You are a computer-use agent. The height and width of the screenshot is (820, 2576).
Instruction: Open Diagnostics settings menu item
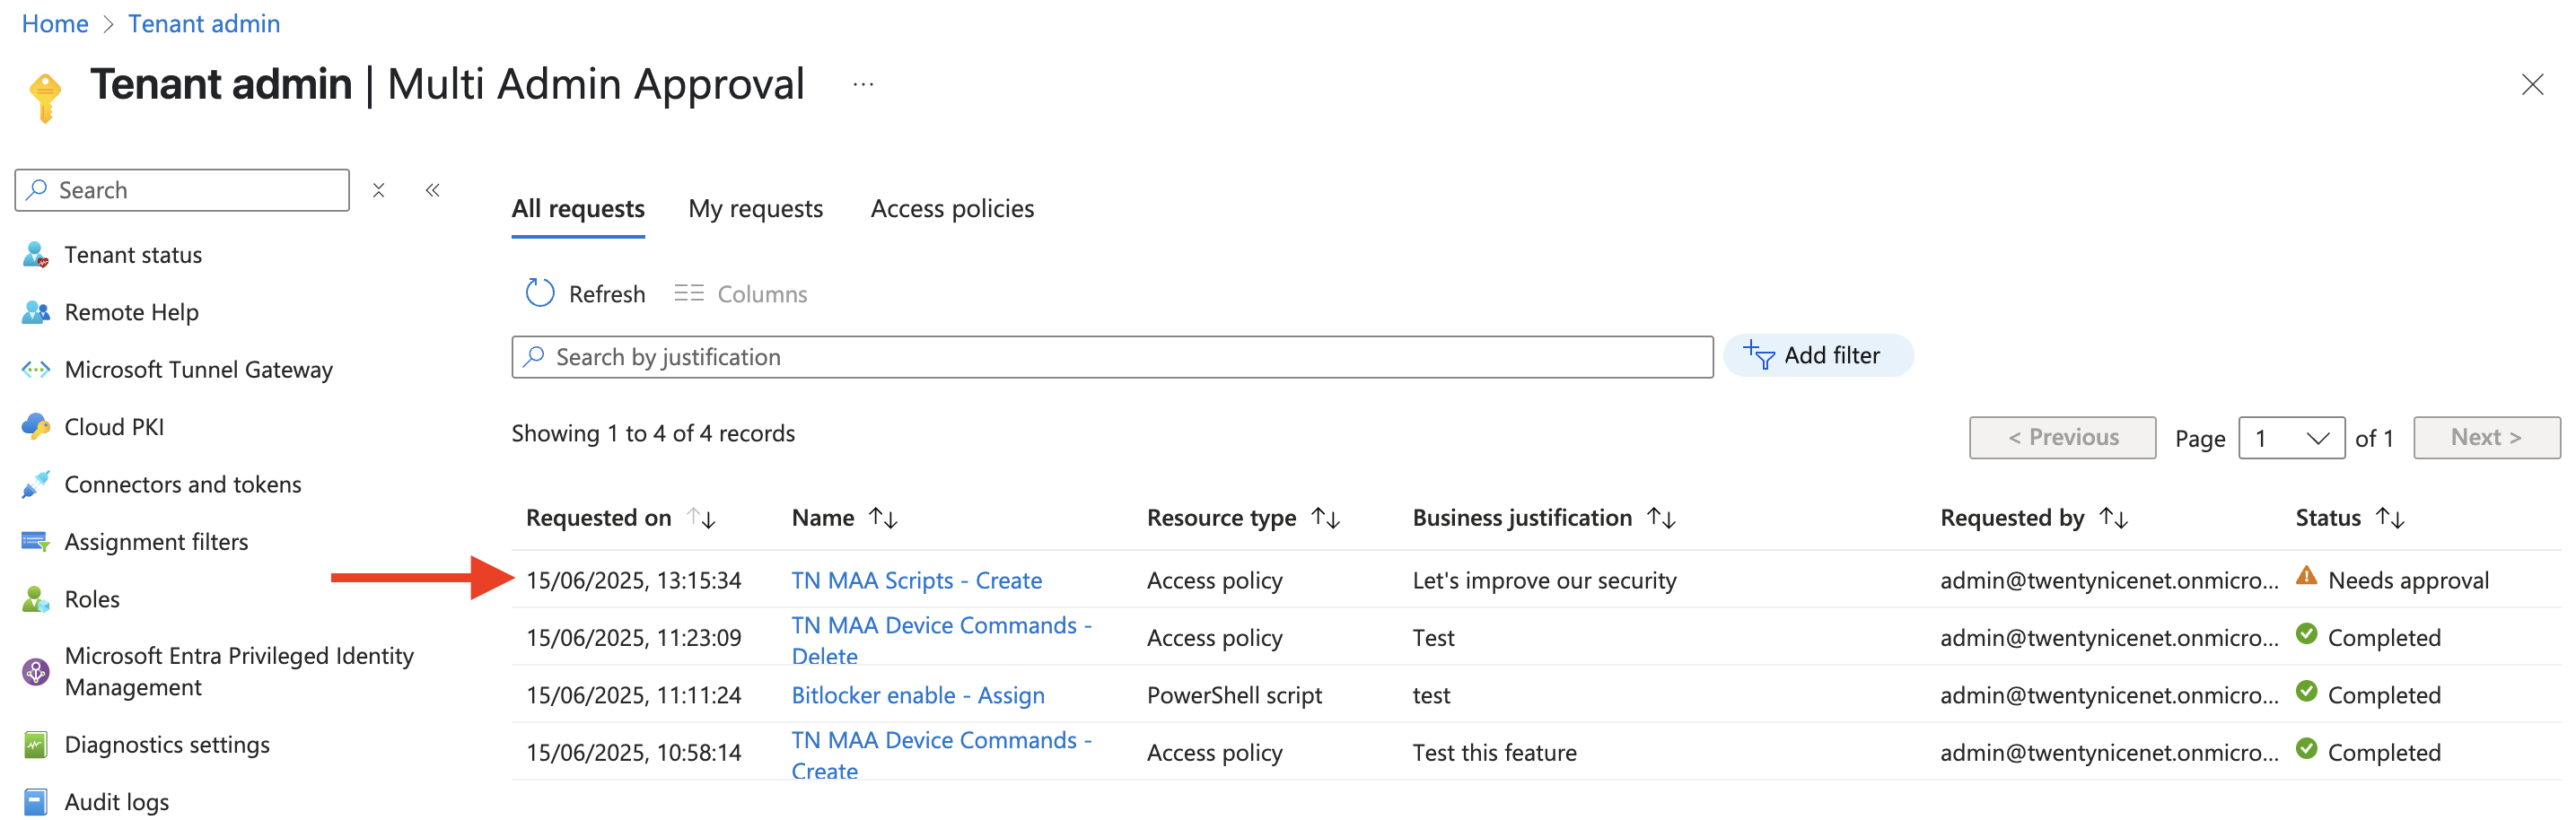pos(167,745)
